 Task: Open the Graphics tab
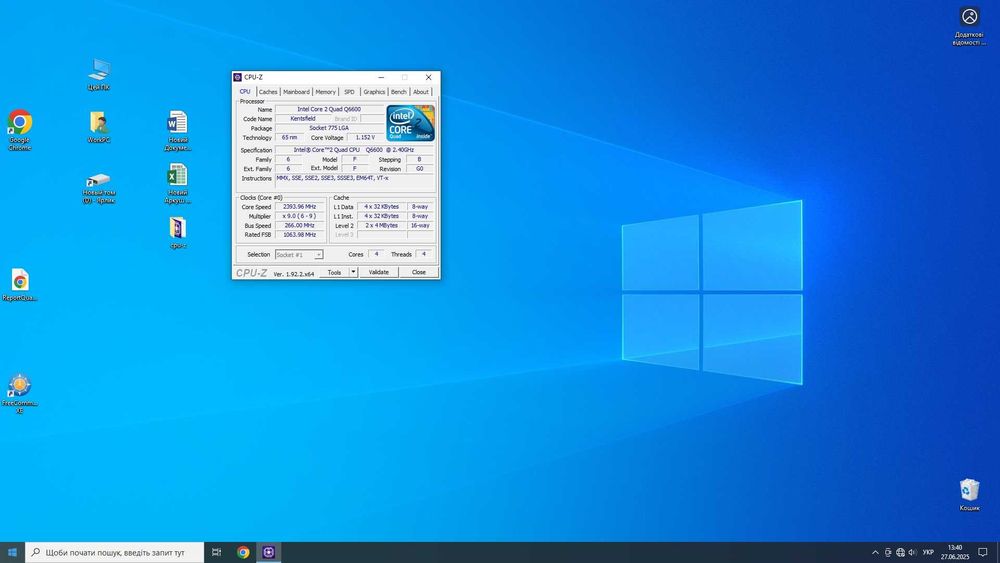[x=374, y=92]
